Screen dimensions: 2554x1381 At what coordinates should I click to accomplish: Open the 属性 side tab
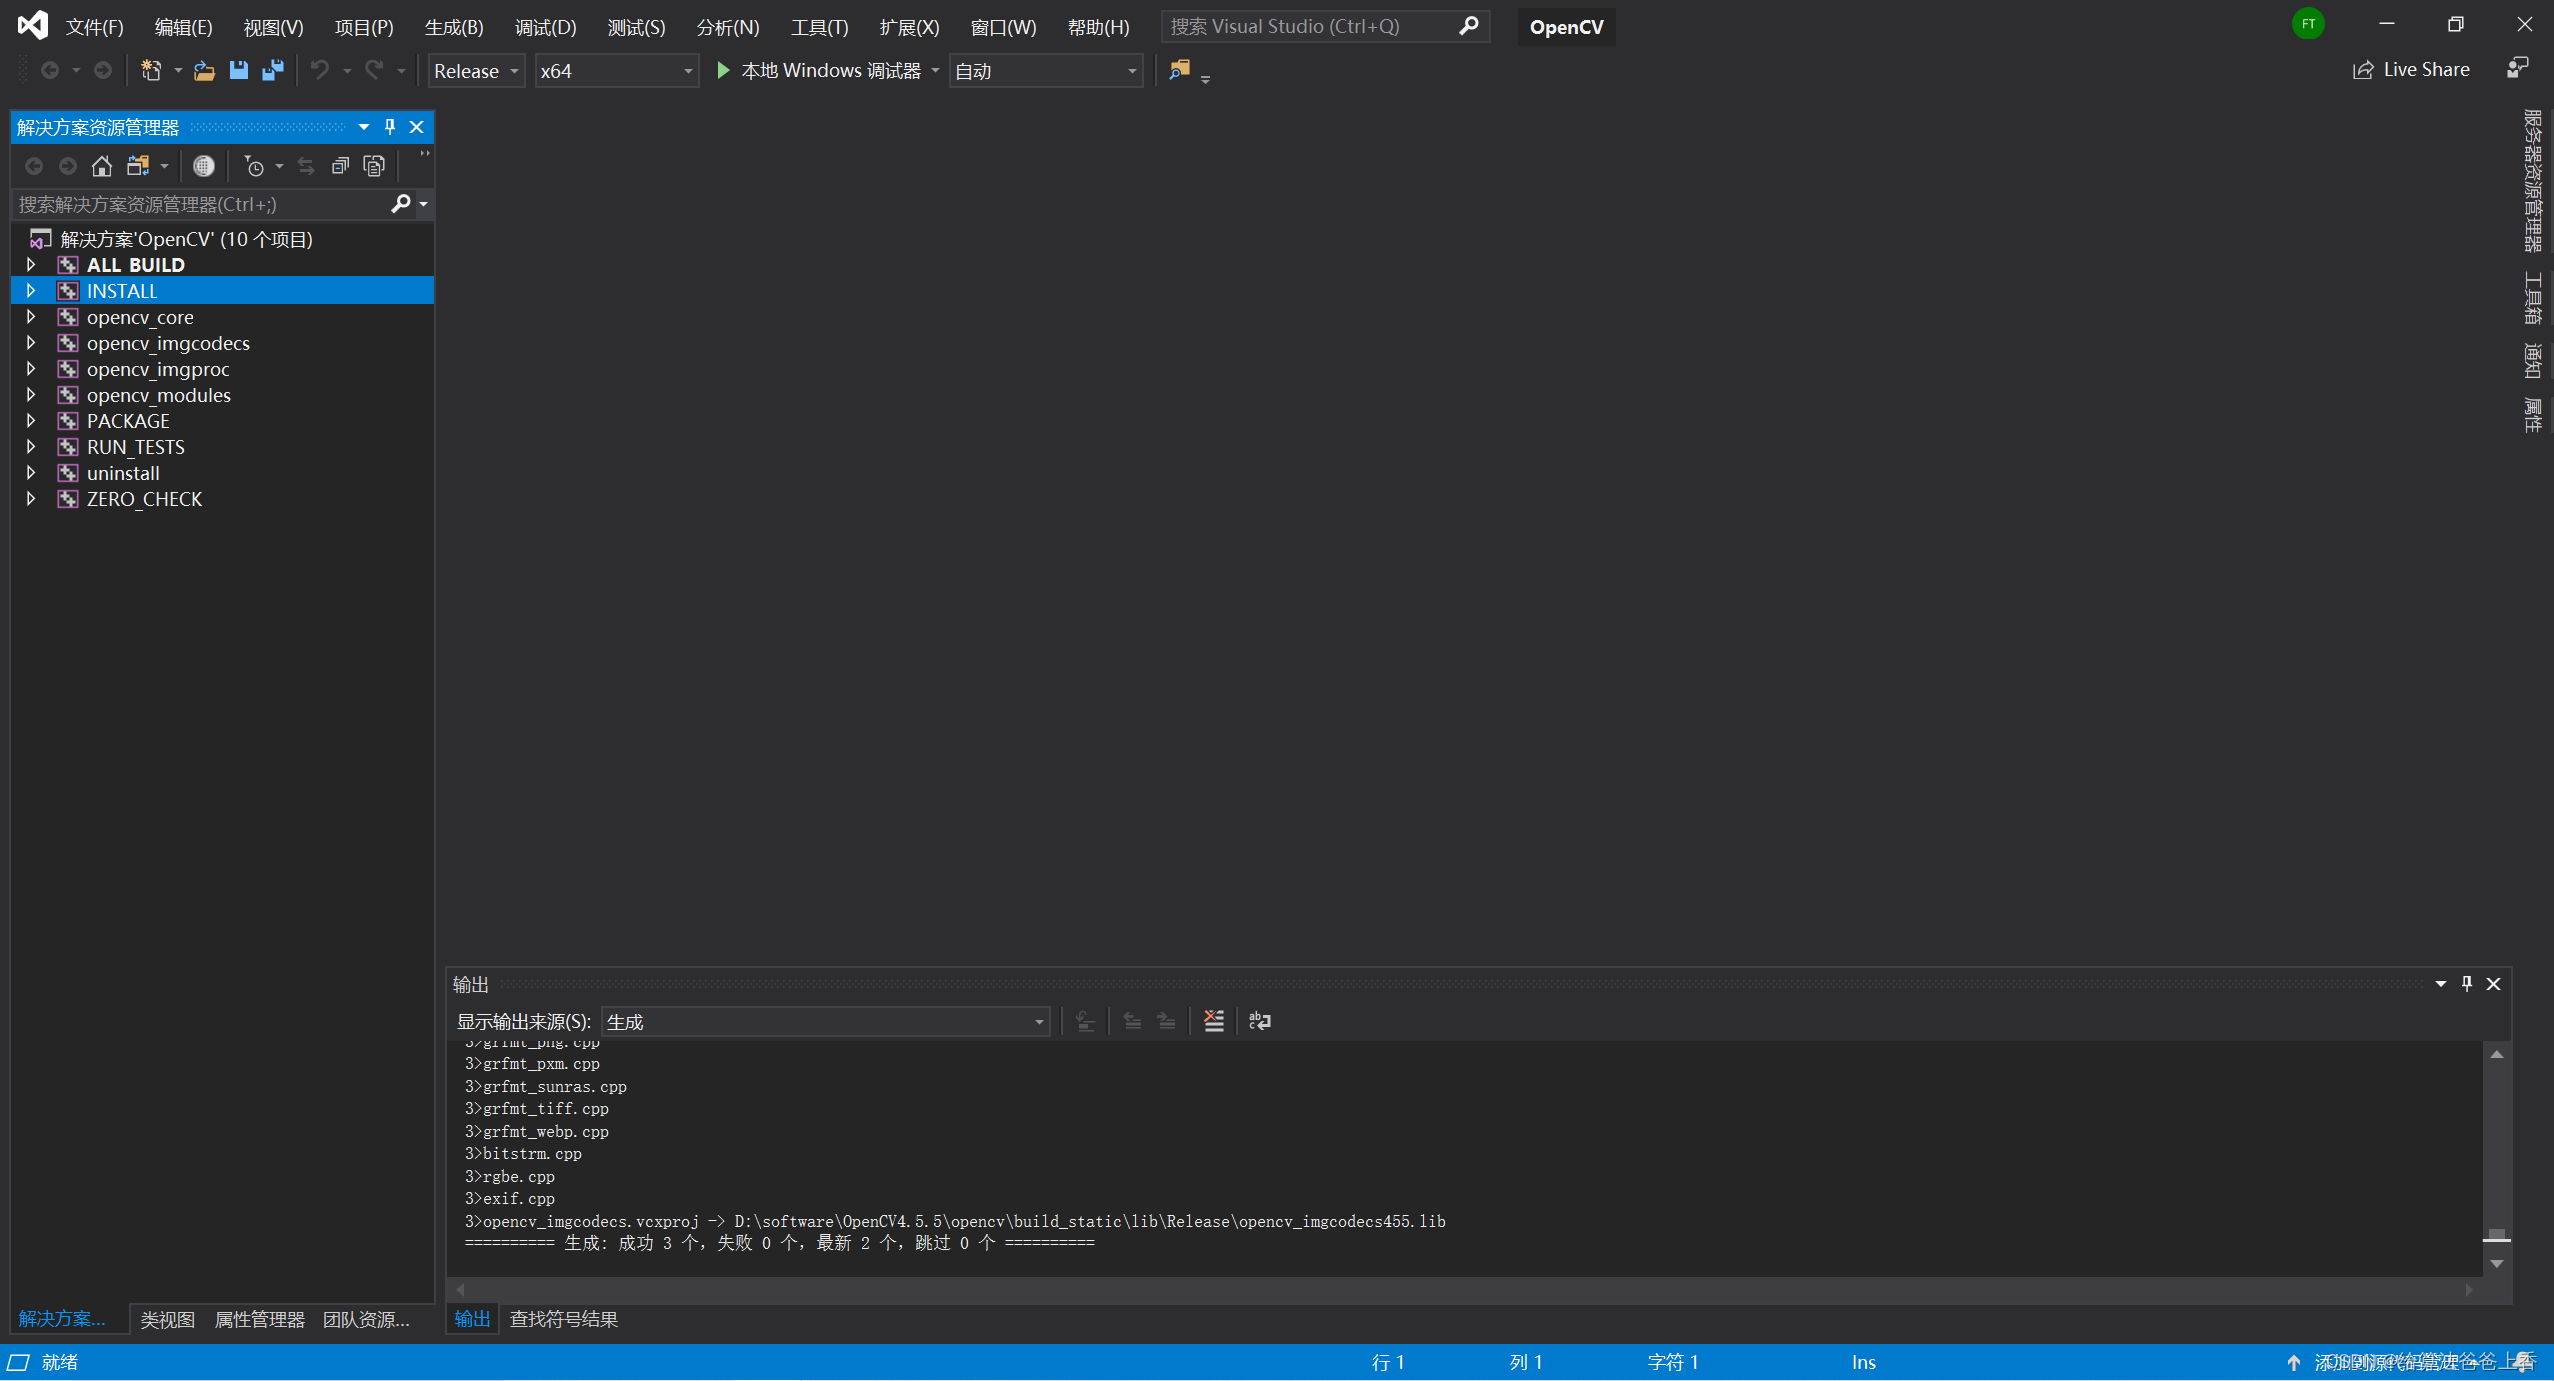pyautogui.click(x=2531, y=414)
